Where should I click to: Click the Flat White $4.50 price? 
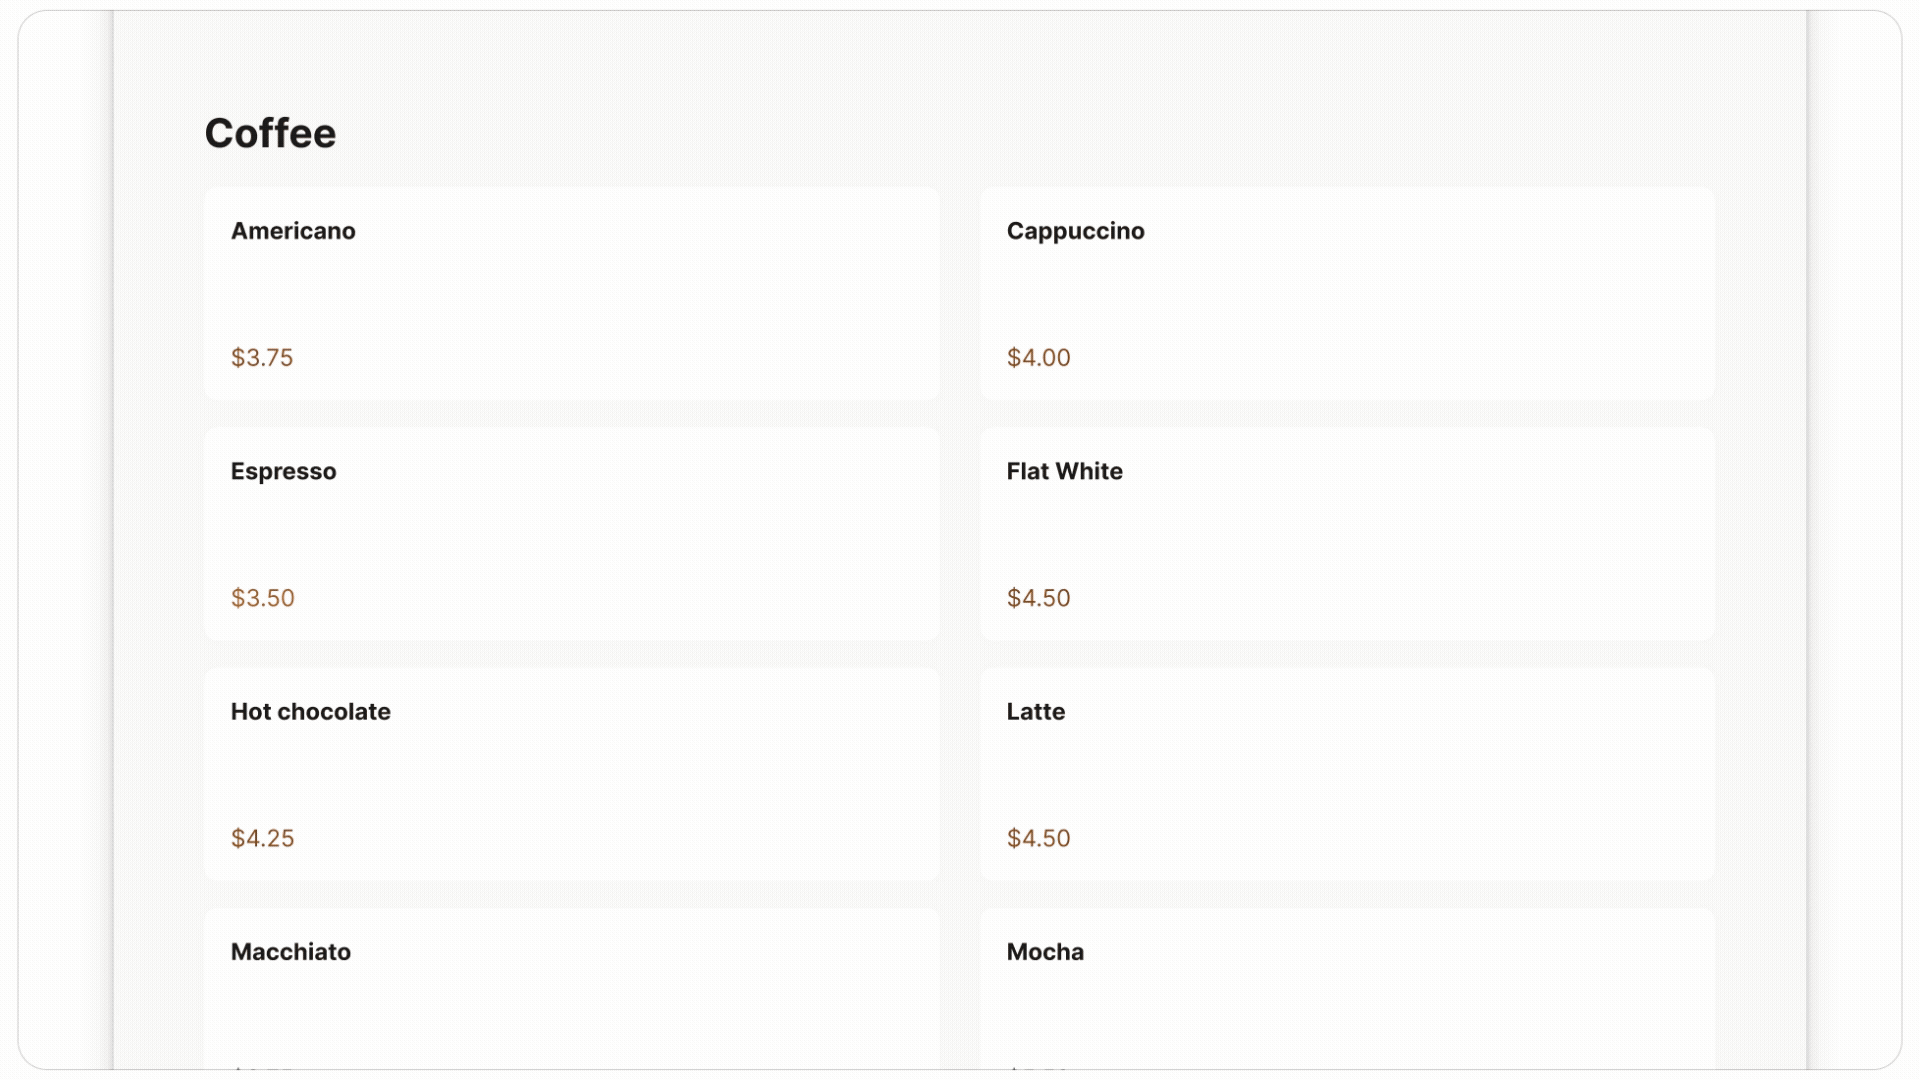coord(1038,598)
